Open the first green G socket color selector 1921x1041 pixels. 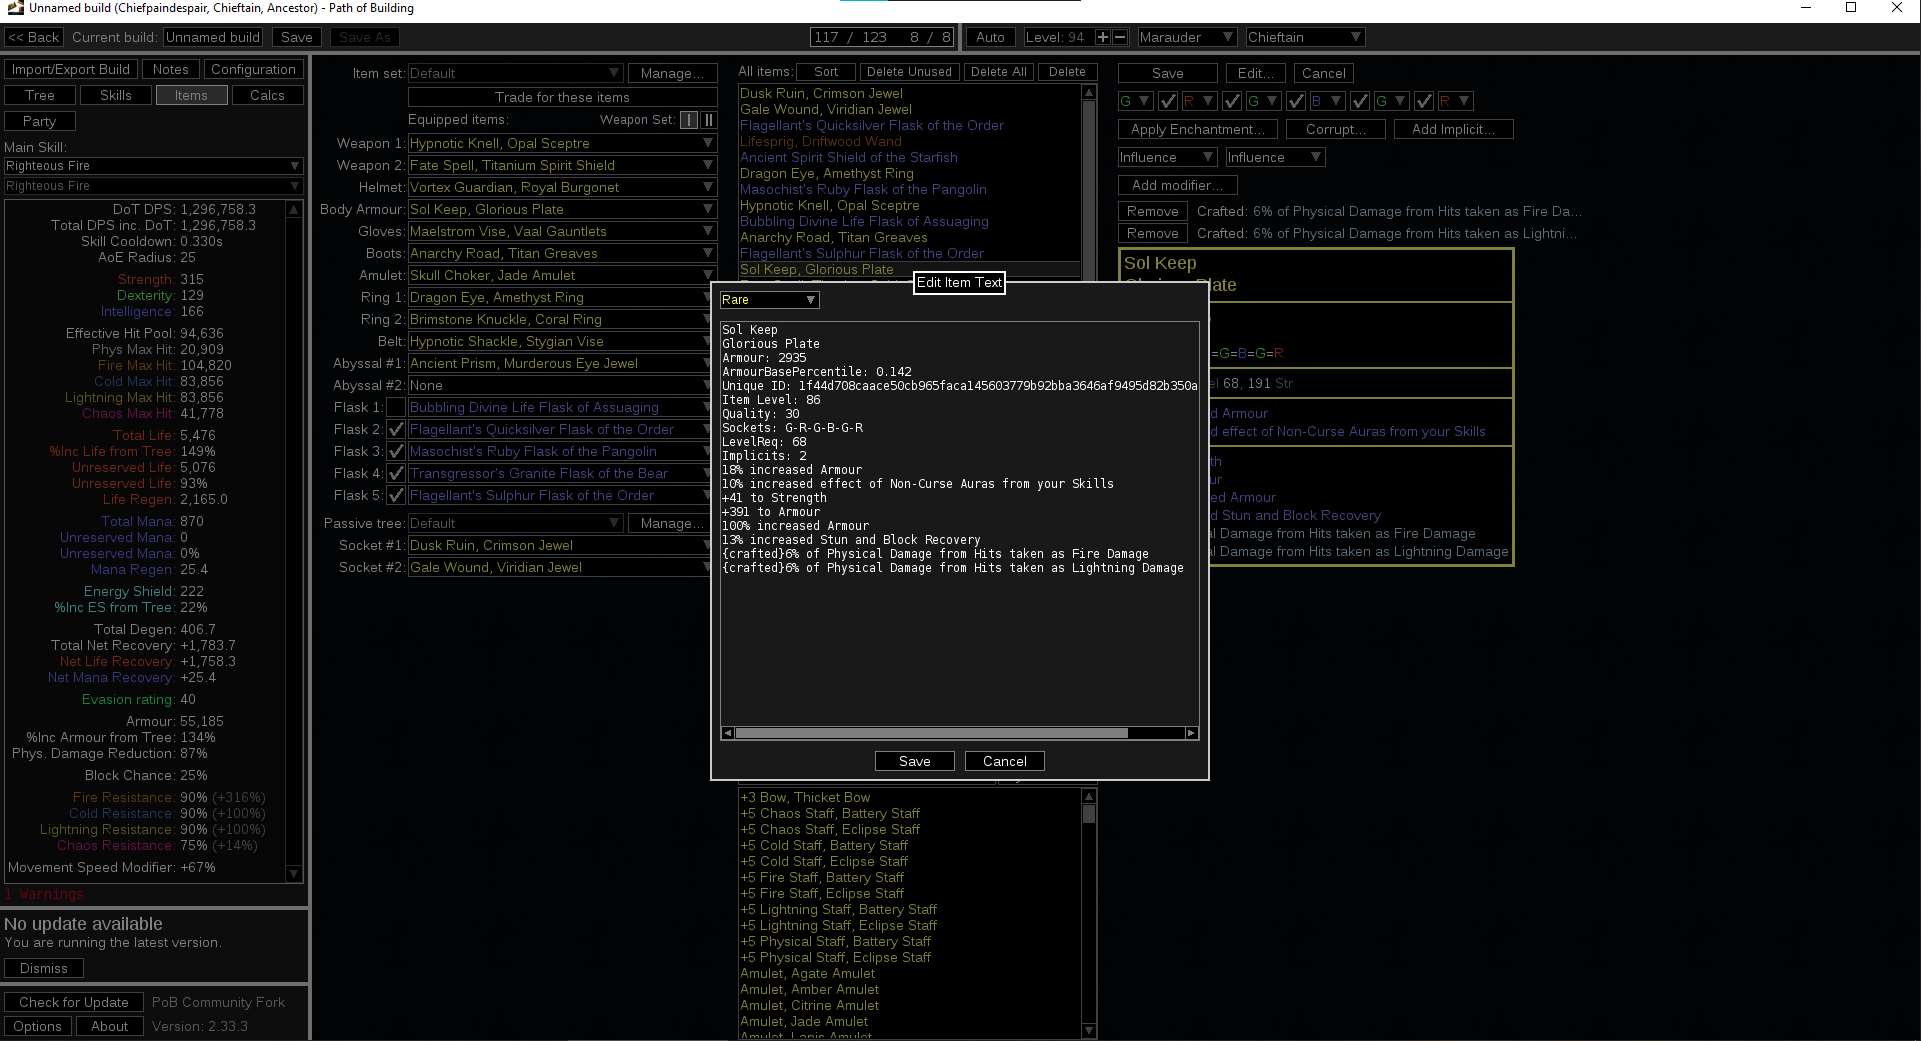point(1134,101)
